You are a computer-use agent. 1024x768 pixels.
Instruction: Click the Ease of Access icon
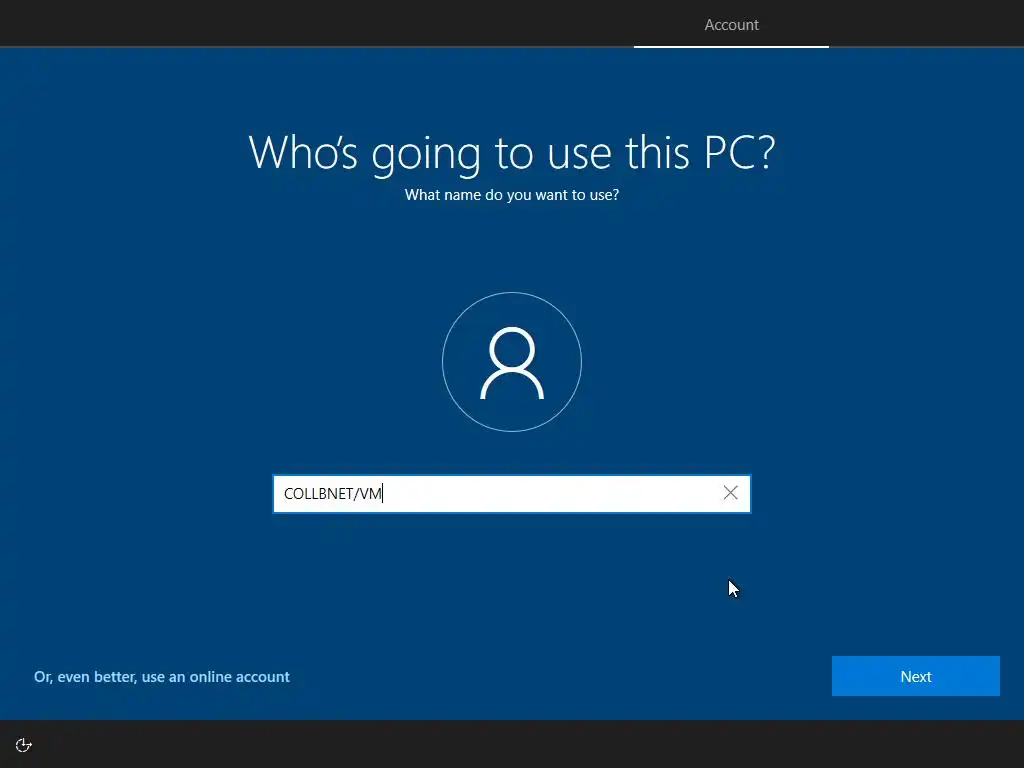(24, 745)
